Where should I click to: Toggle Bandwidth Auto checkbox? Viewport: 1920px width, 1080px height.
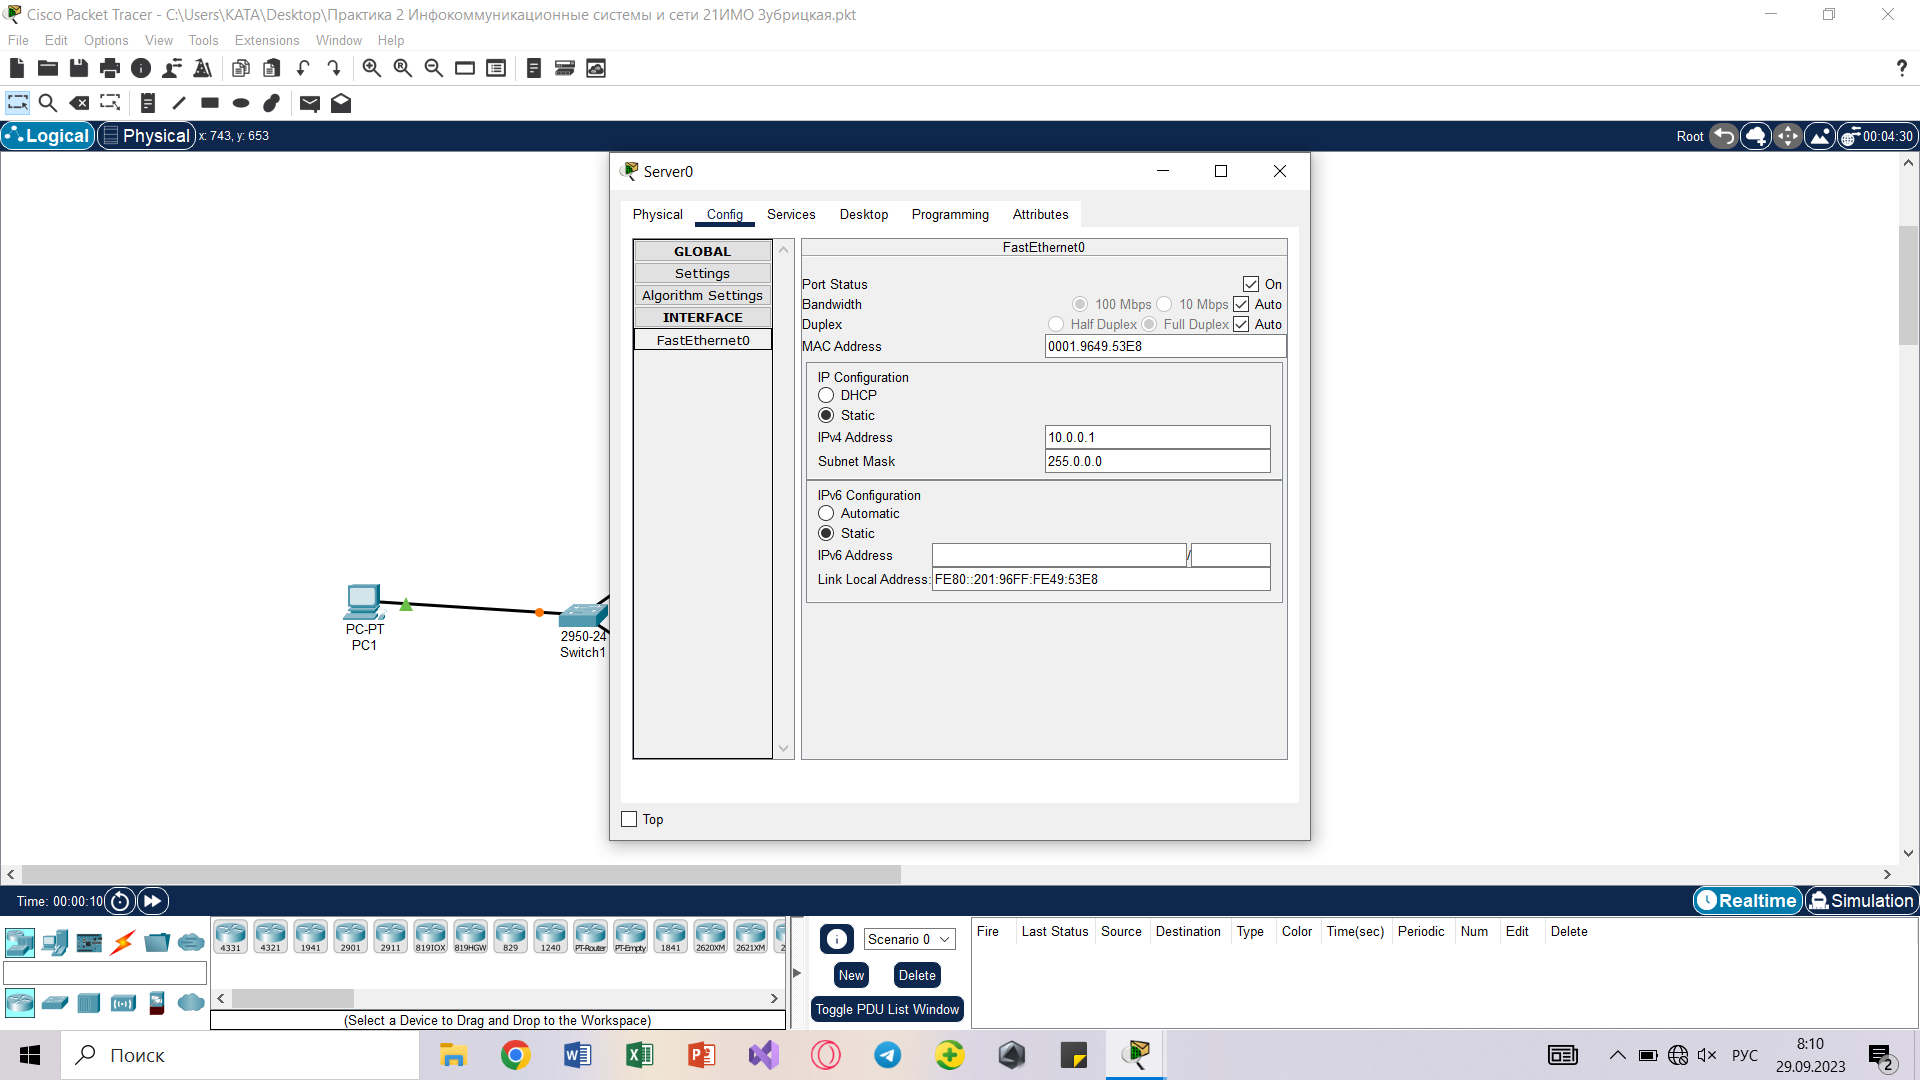(1241, 304)
